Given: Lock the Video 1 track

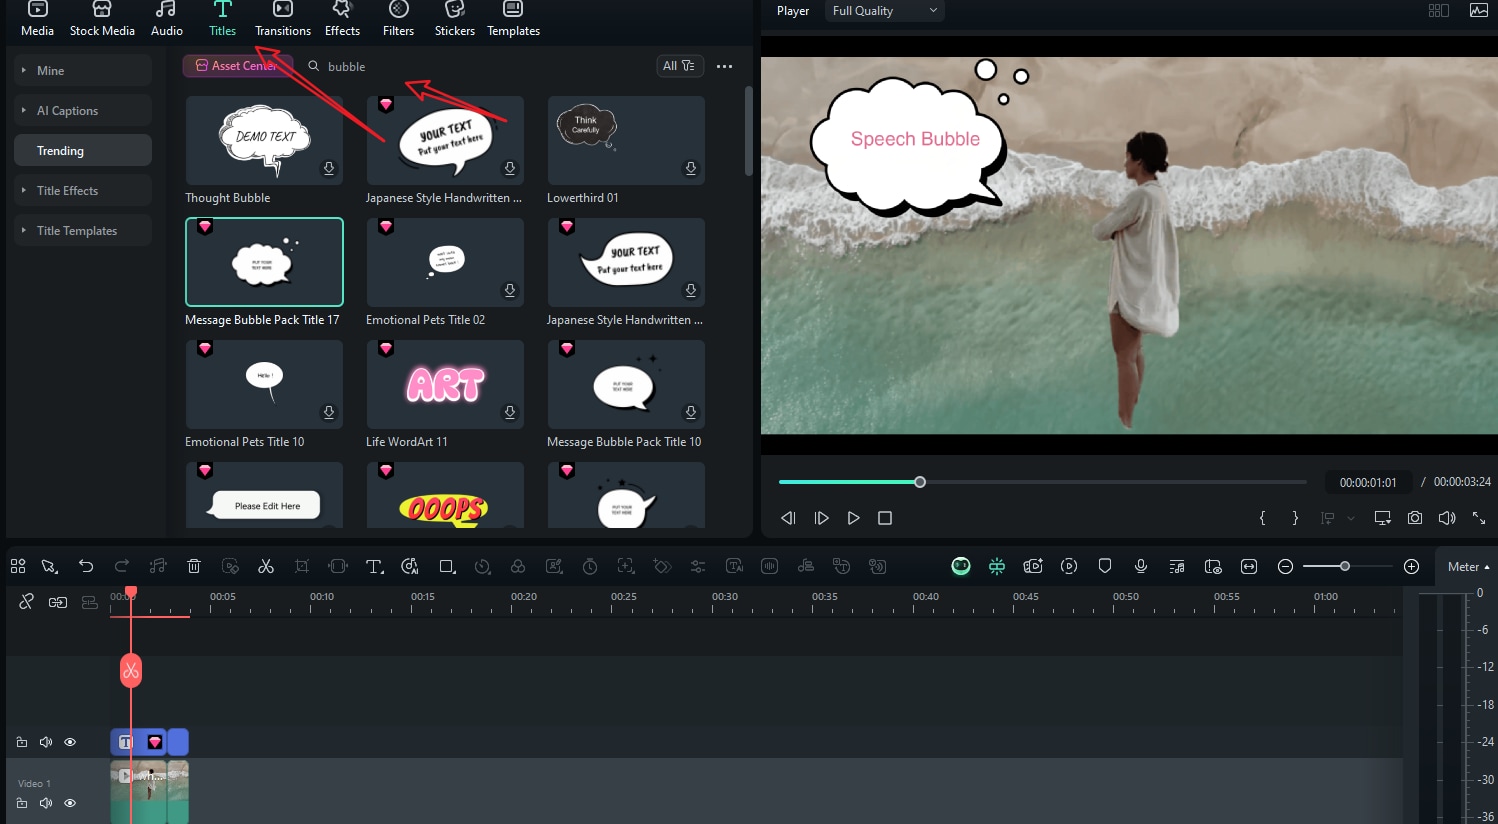Looking at the screenshot, I should coord(22,803).
